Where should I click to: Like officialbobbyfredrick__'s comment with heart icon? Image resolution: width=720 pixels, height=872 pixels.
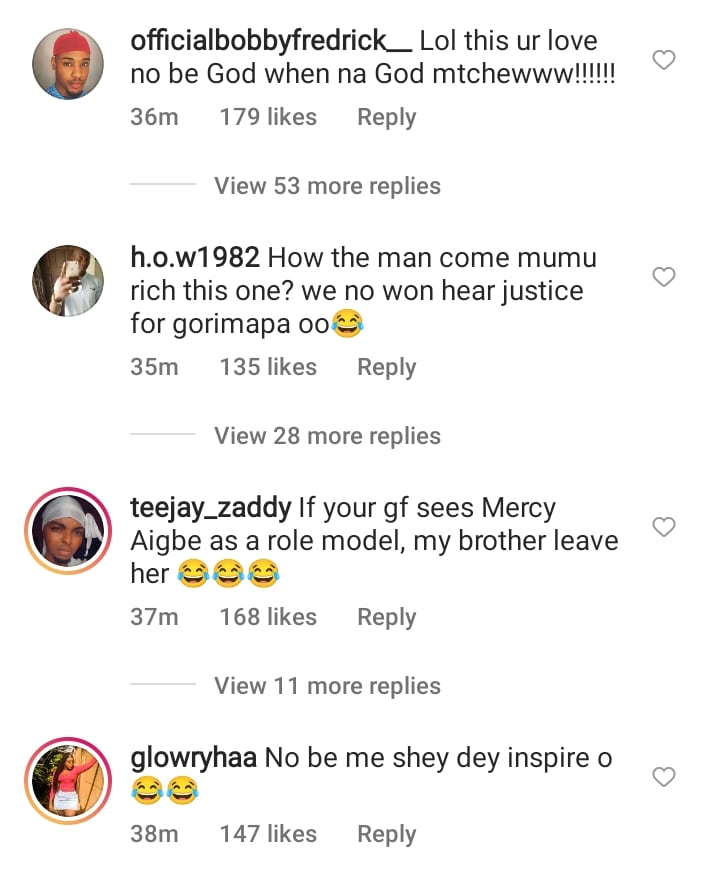coord(664,61)
